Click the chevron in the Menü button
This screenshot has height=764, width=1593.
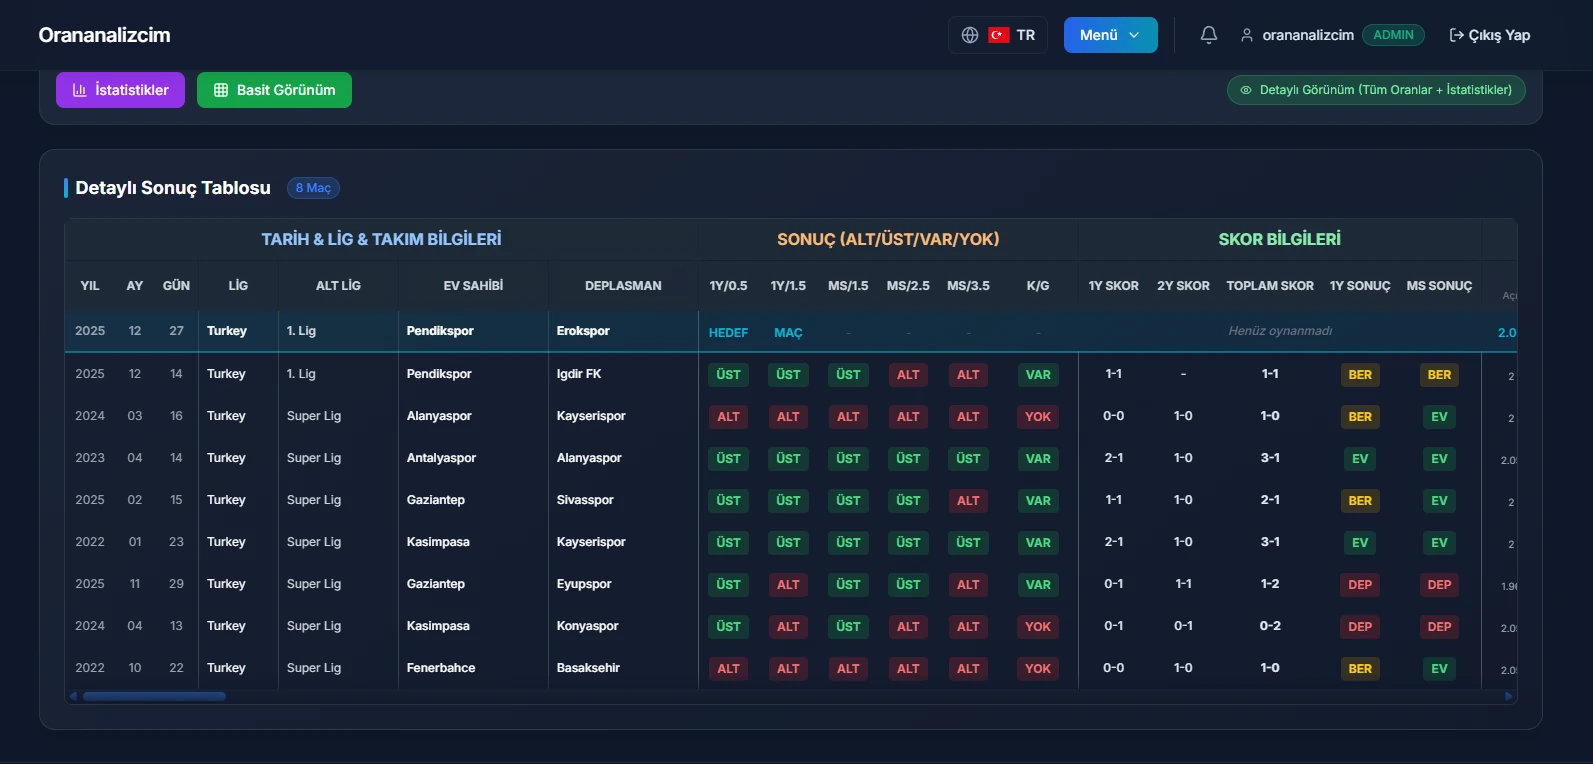coord(1134,35)
